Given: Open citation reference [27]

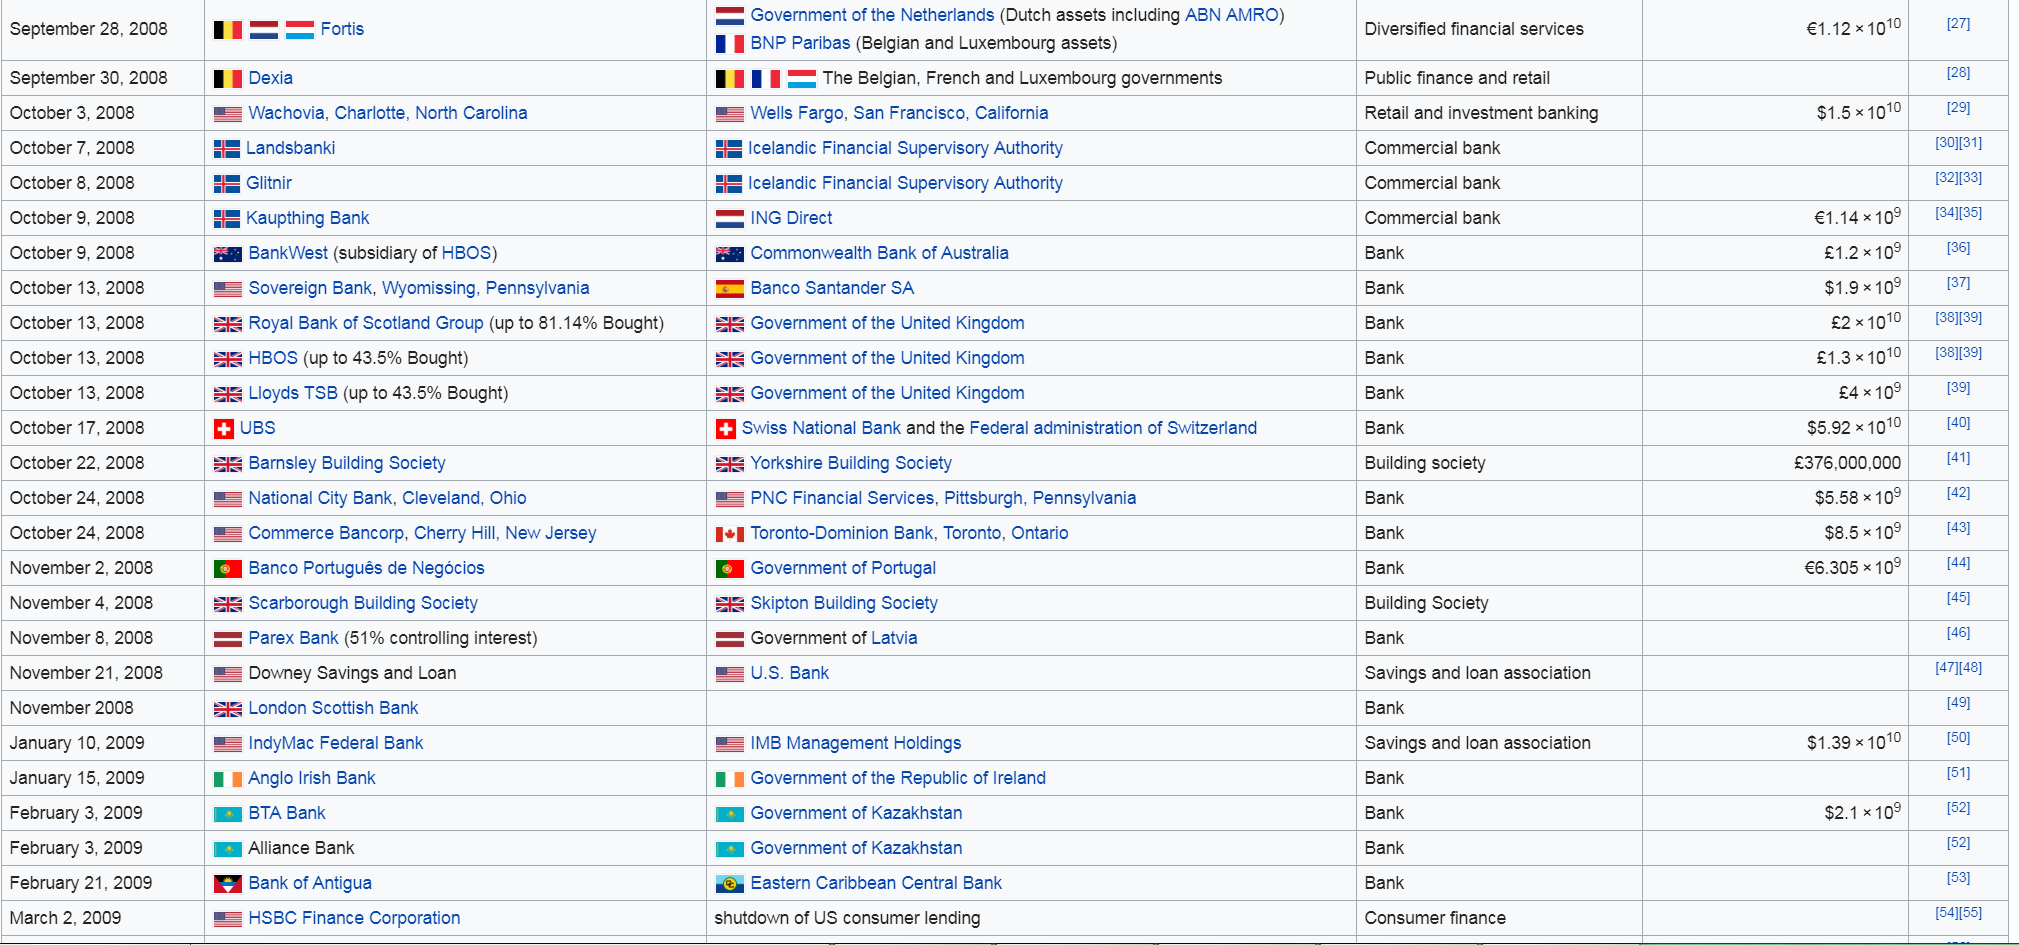Looking at the screenshot, I should [1958, 23].
